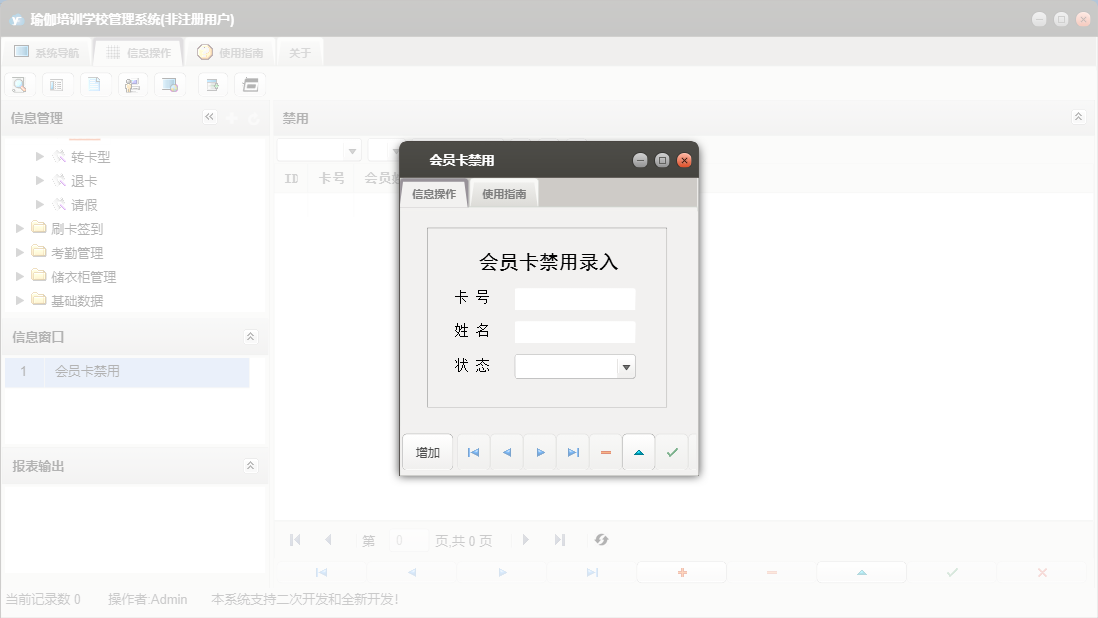Screen dimensions: 1098x618
Task: Collapse the 信息管理 panel with double chevron
Action: [x=210, y=117]
